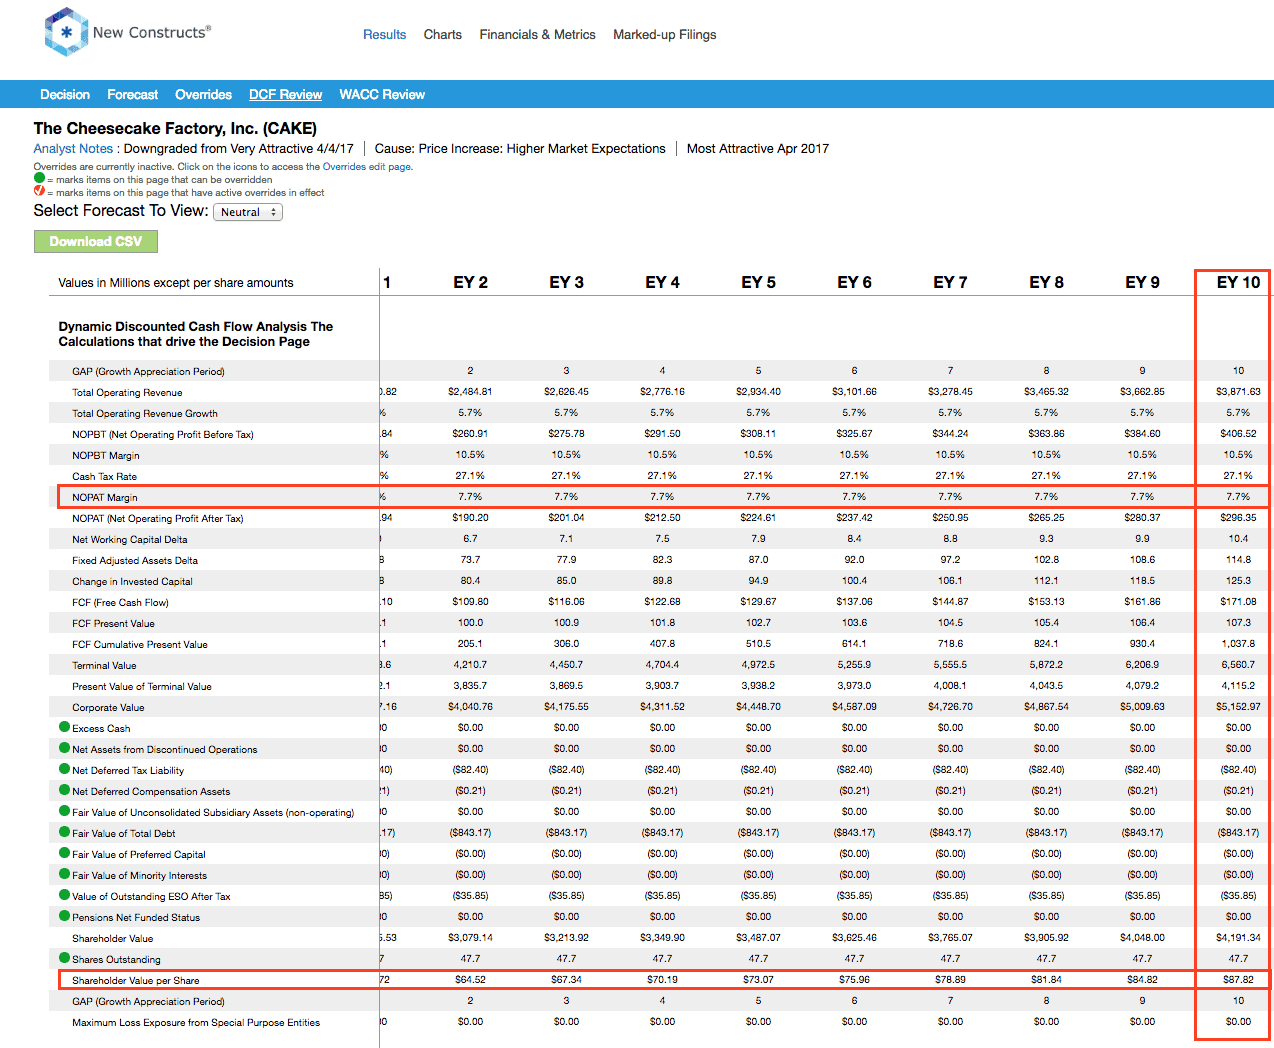
Task: Click override icon for Outstanding ESO After Tax
Action: pos(64,895)
